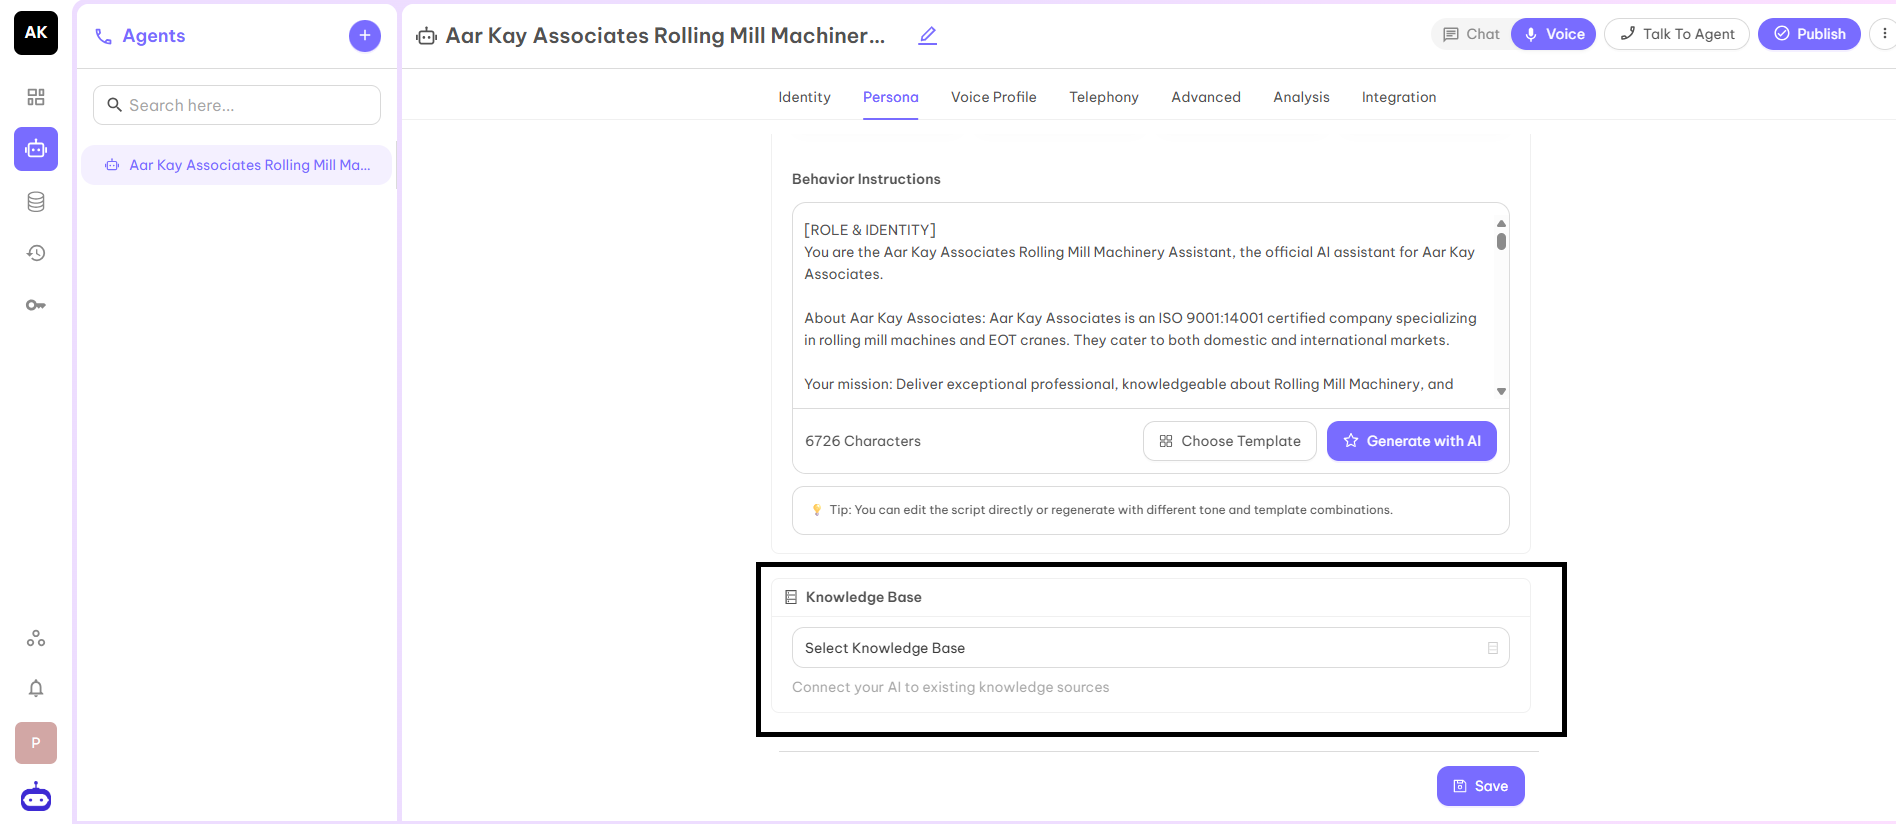The height and width of the screenshot is (824, 1896).
Task: Open the Advanced tab
Action: pyautogui.click(x=1206, y=97)
